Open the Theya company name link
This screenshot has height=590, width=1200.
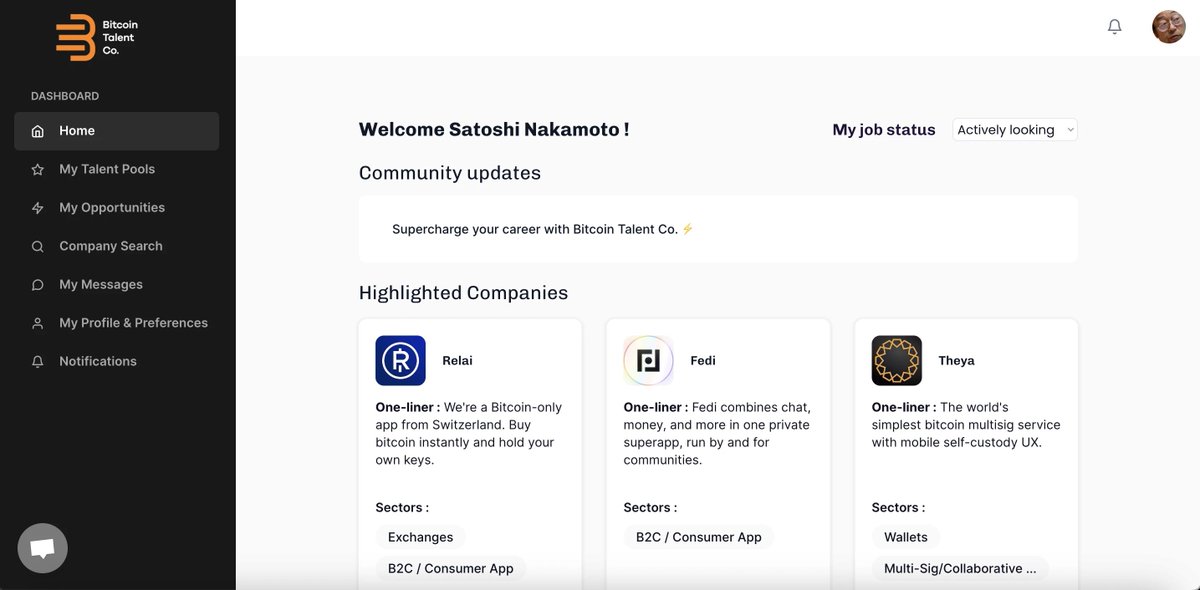point(956,361)
